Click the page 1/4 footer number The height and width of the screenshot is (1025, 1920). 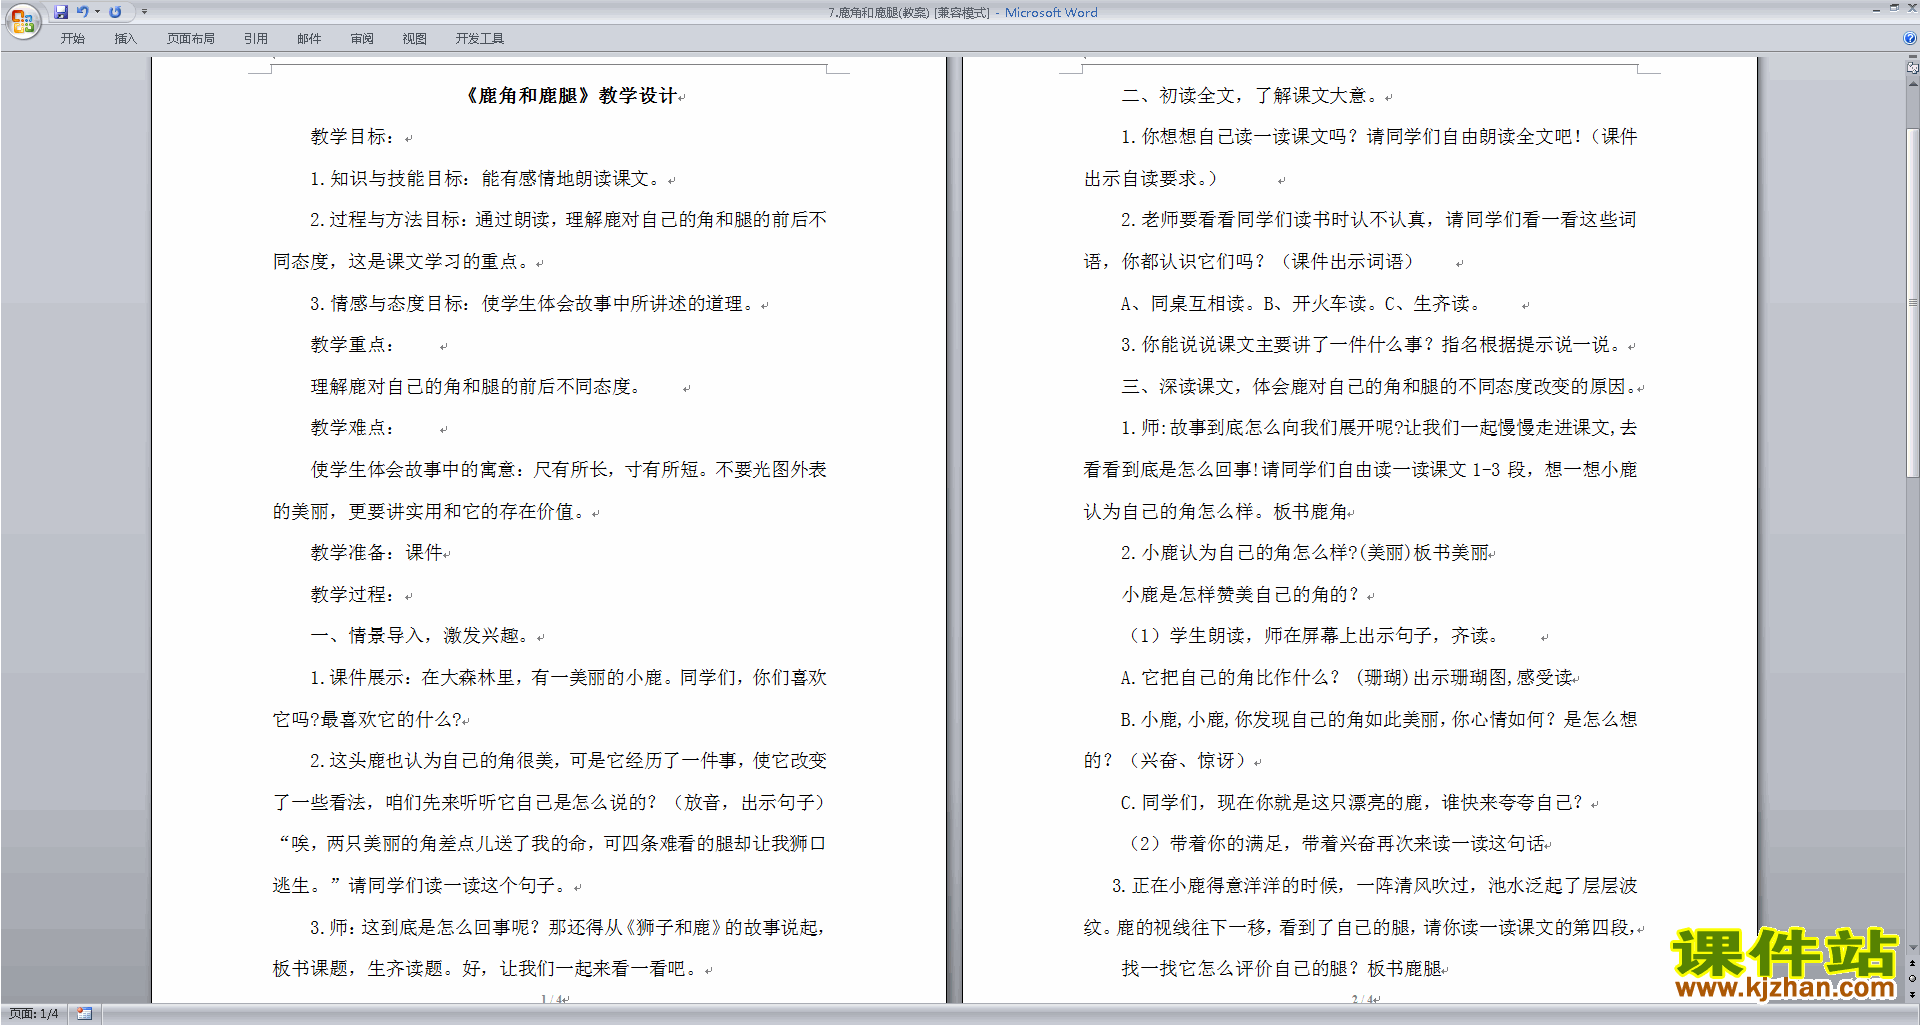(552, 999)
